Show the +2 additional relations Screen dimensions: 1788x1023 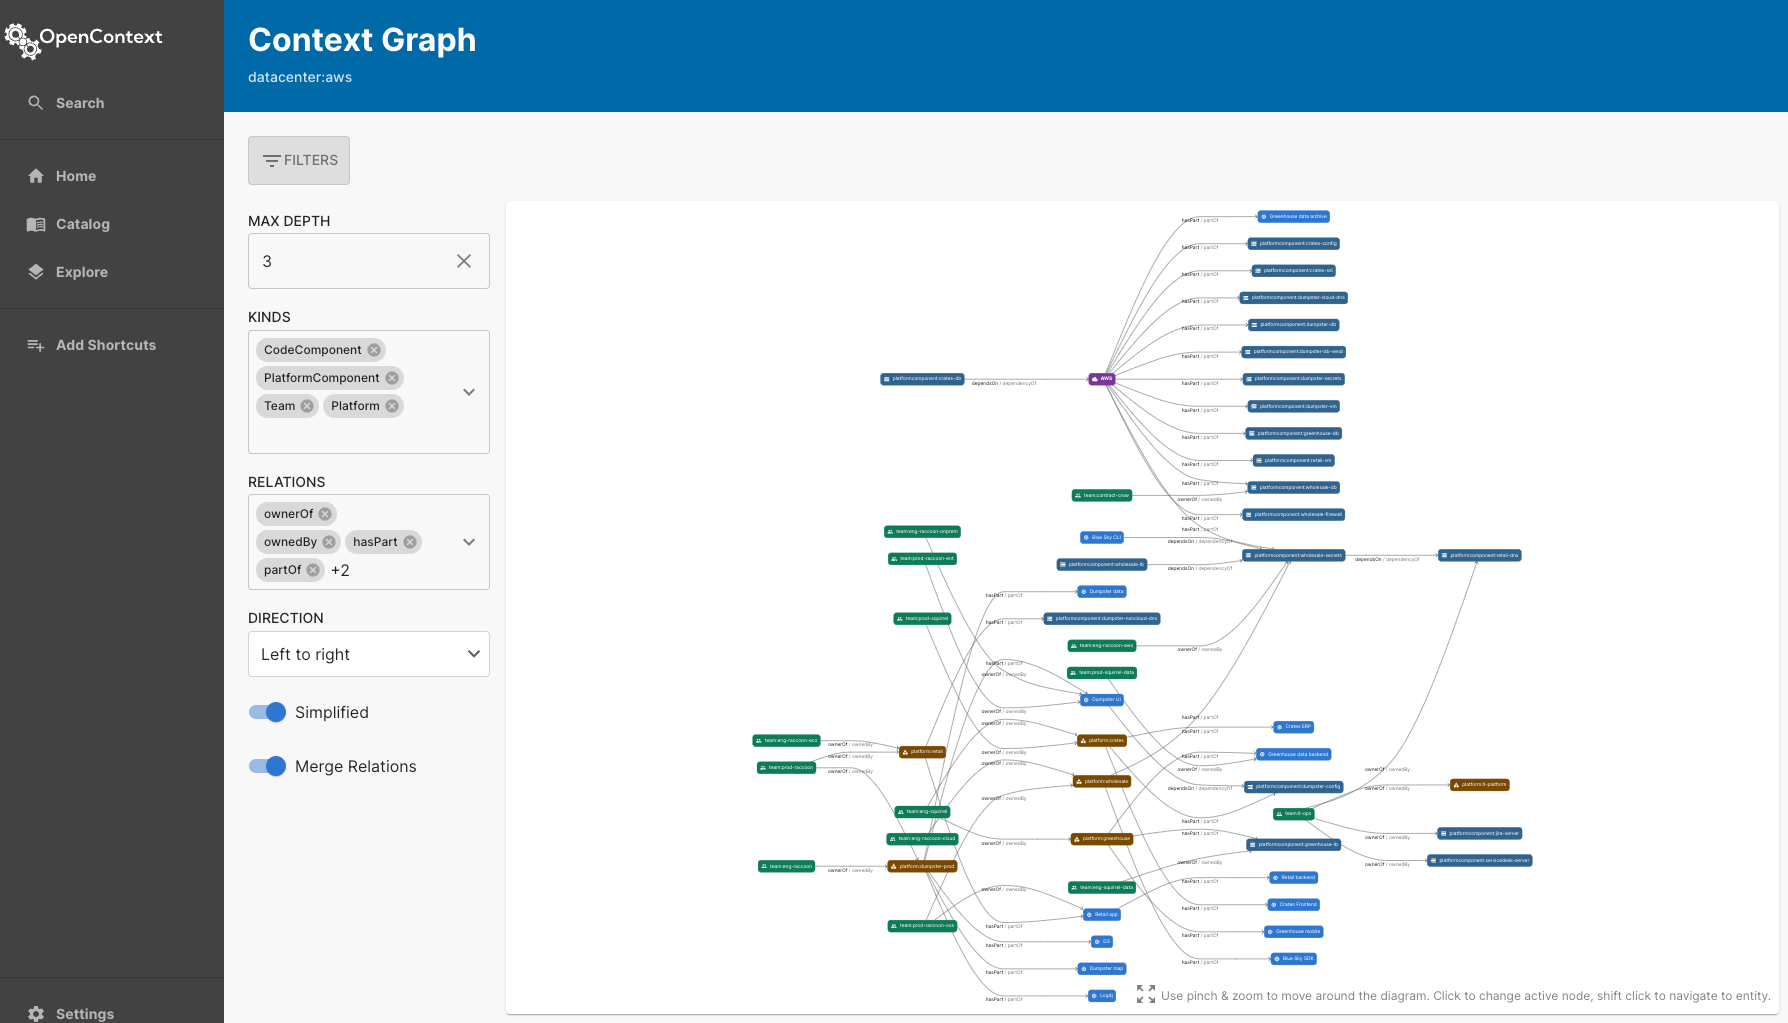(x=340, y=570)
